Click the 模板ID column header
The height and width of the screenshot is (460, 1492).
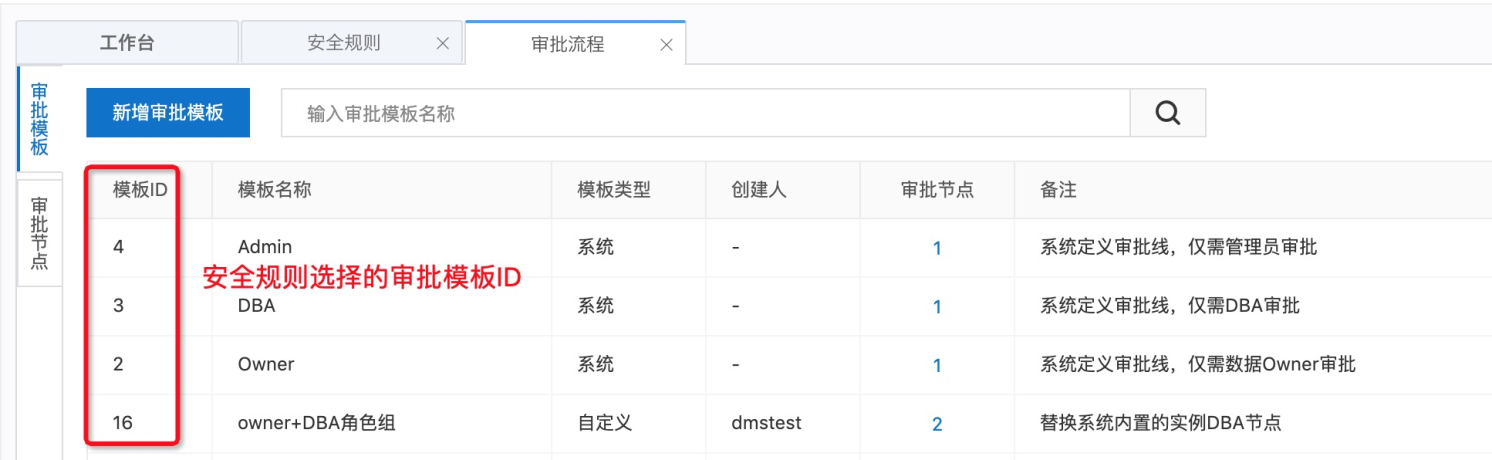140,190
